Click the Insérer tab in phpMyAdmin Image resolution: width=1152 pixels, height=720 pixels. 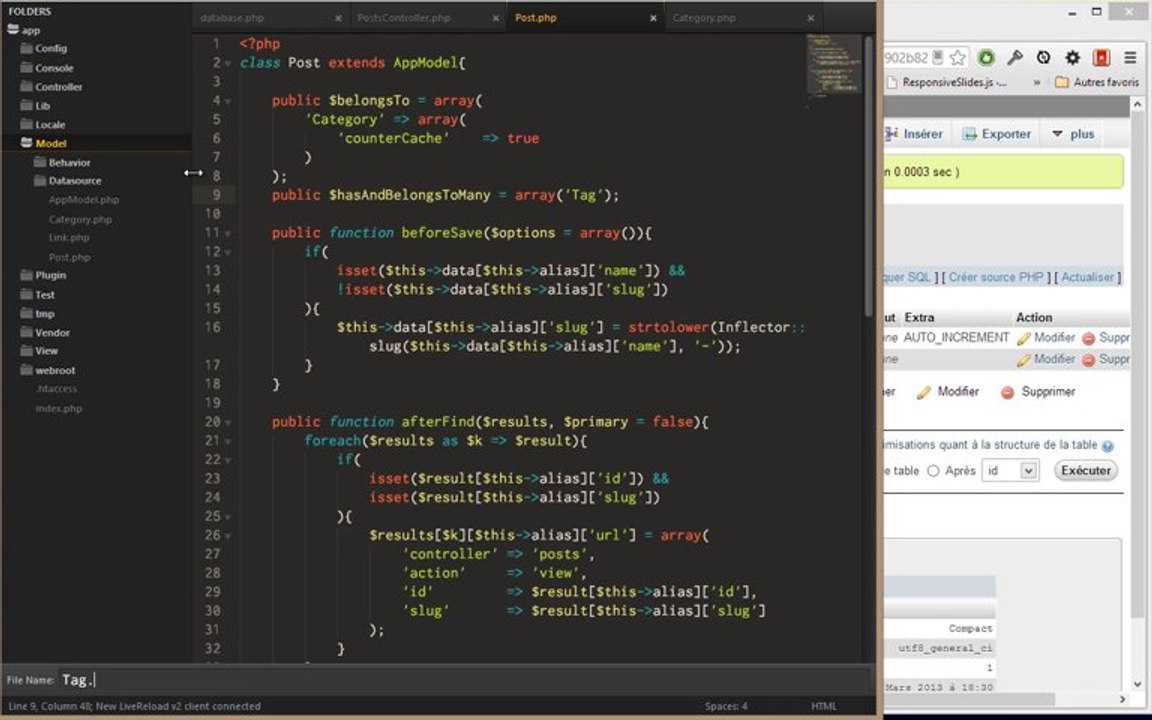coord(914,134)
